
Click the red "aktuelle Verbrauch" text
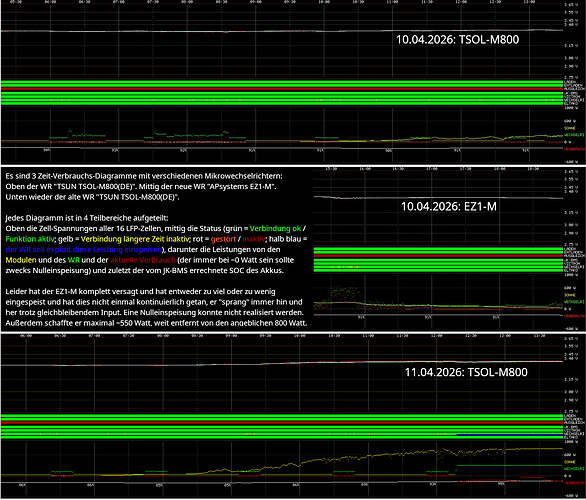[143, 260]
